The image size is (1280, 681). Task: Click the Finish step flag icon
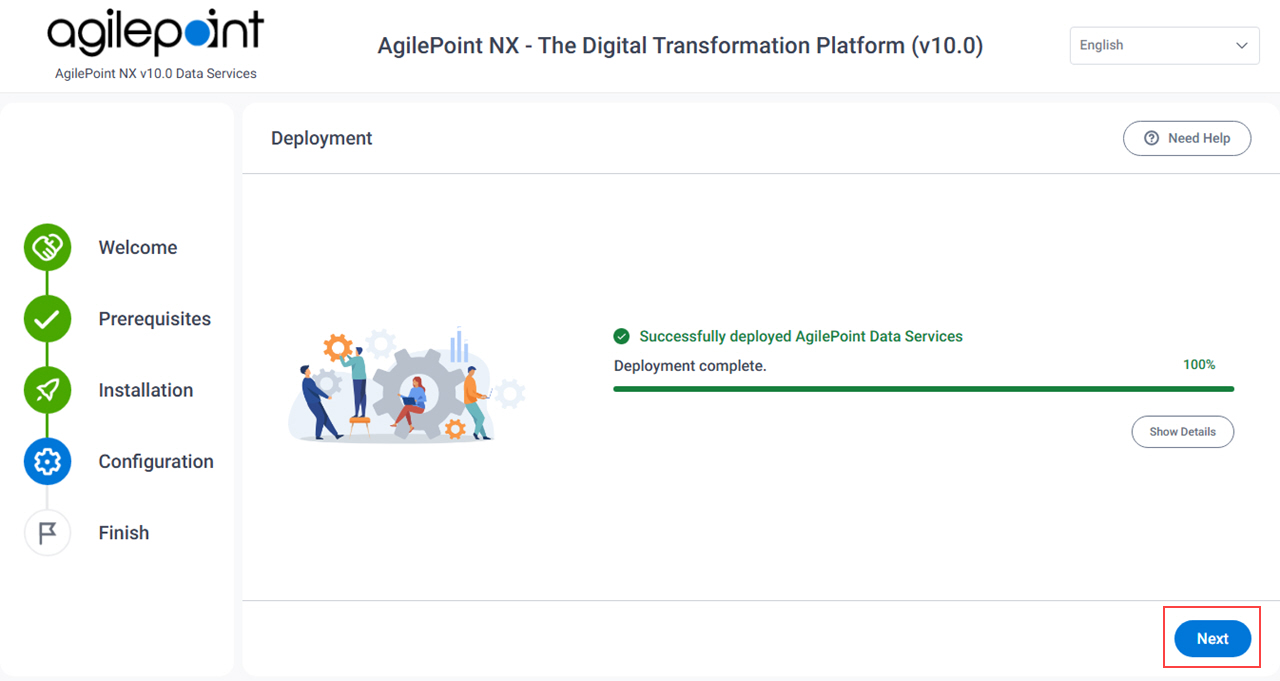click(x=47, y=533)
